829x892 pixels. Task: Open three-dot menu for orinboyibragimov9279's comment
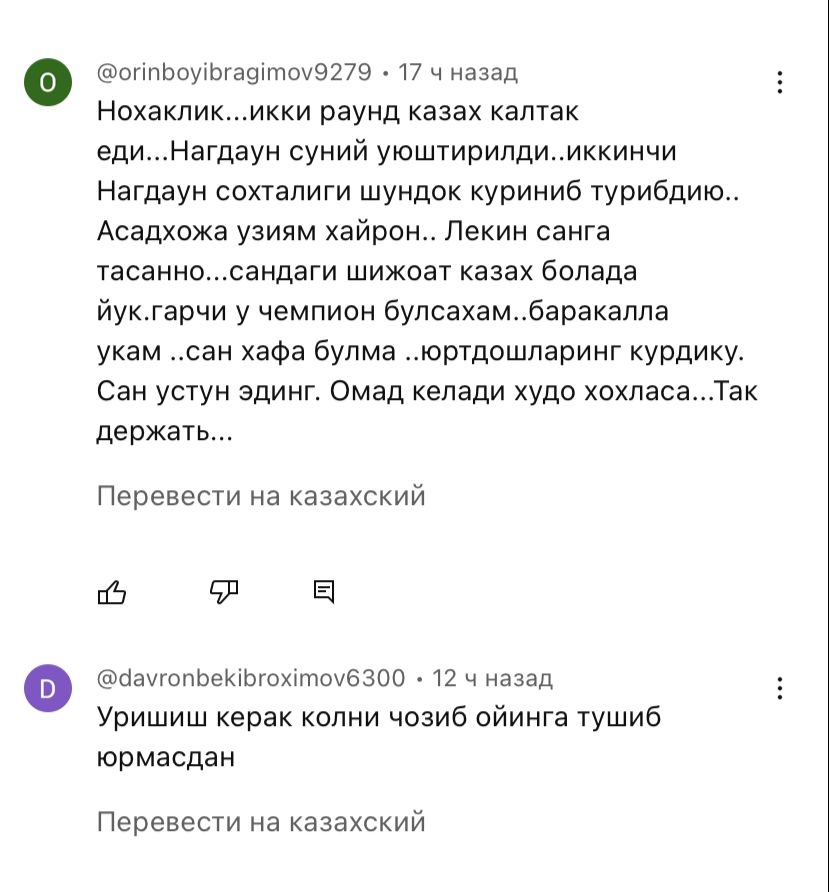780,83
